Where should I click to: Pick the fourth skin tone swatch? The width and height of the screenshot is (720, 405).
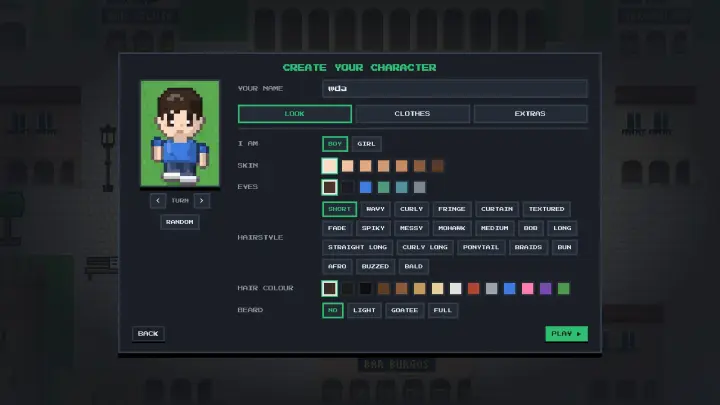[x=383, y=166]
